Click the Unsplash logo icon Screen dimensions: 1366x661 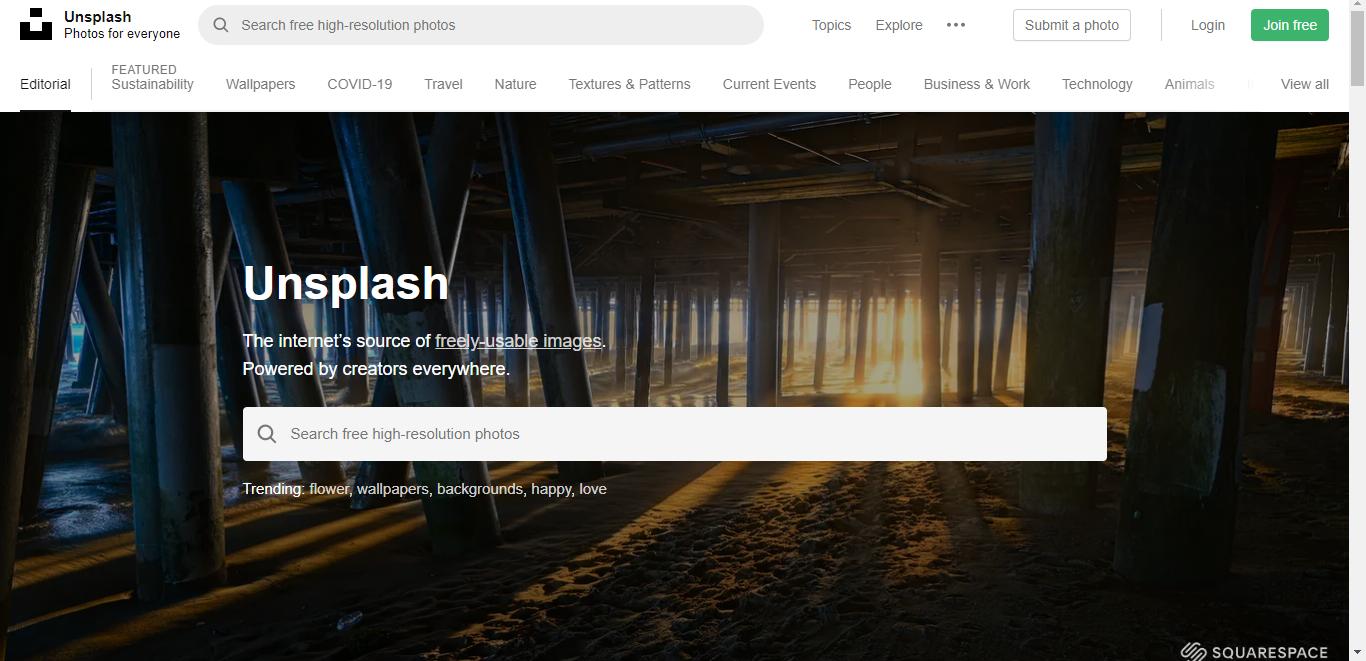click(36, 24)
